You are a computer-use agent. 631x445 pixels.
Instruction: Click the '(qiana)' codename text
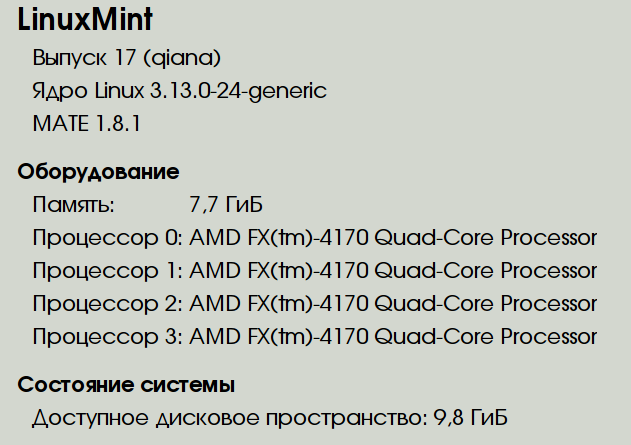point(181,57)
